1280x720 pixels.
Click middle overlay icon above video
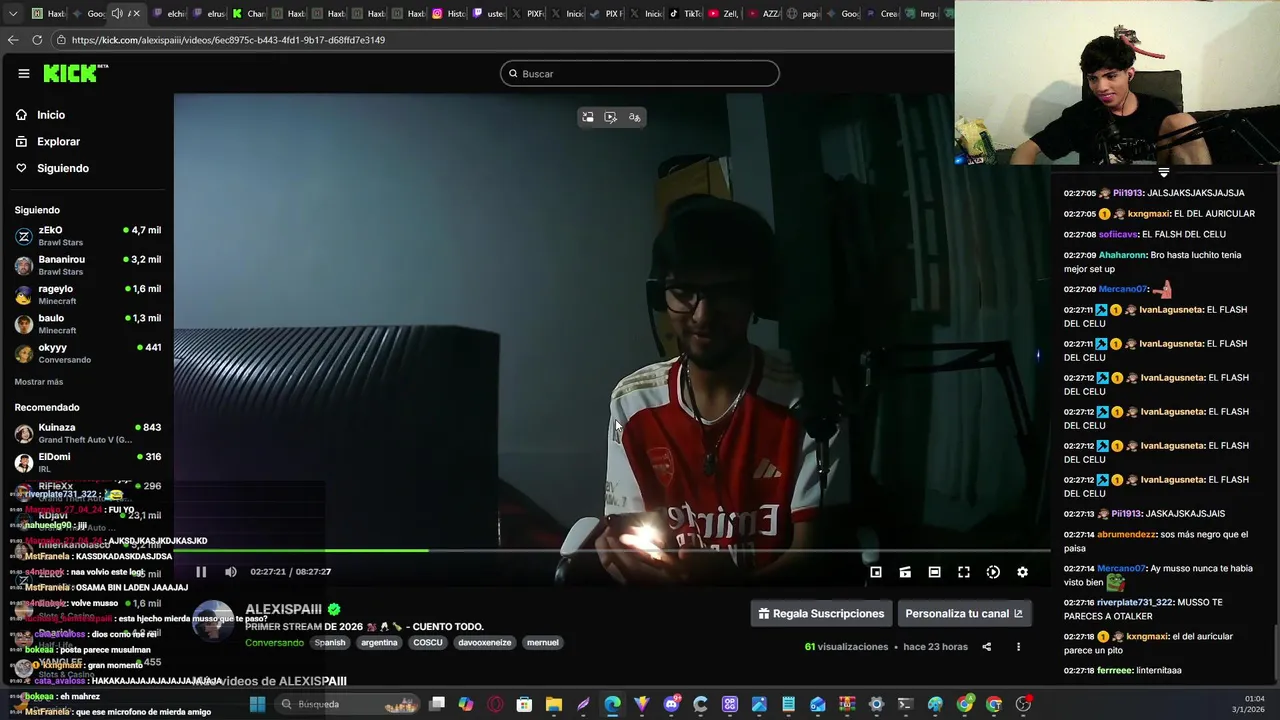tap(611, 117)
